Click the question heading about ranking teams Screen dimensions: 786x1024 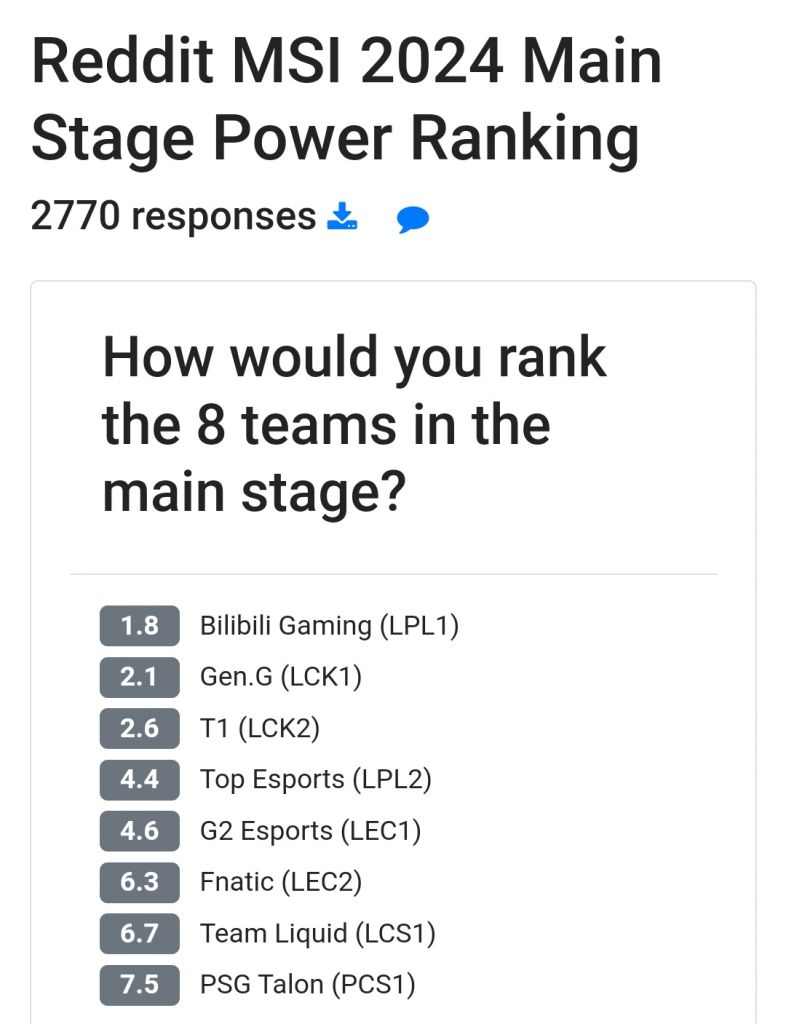coord(354,425)
